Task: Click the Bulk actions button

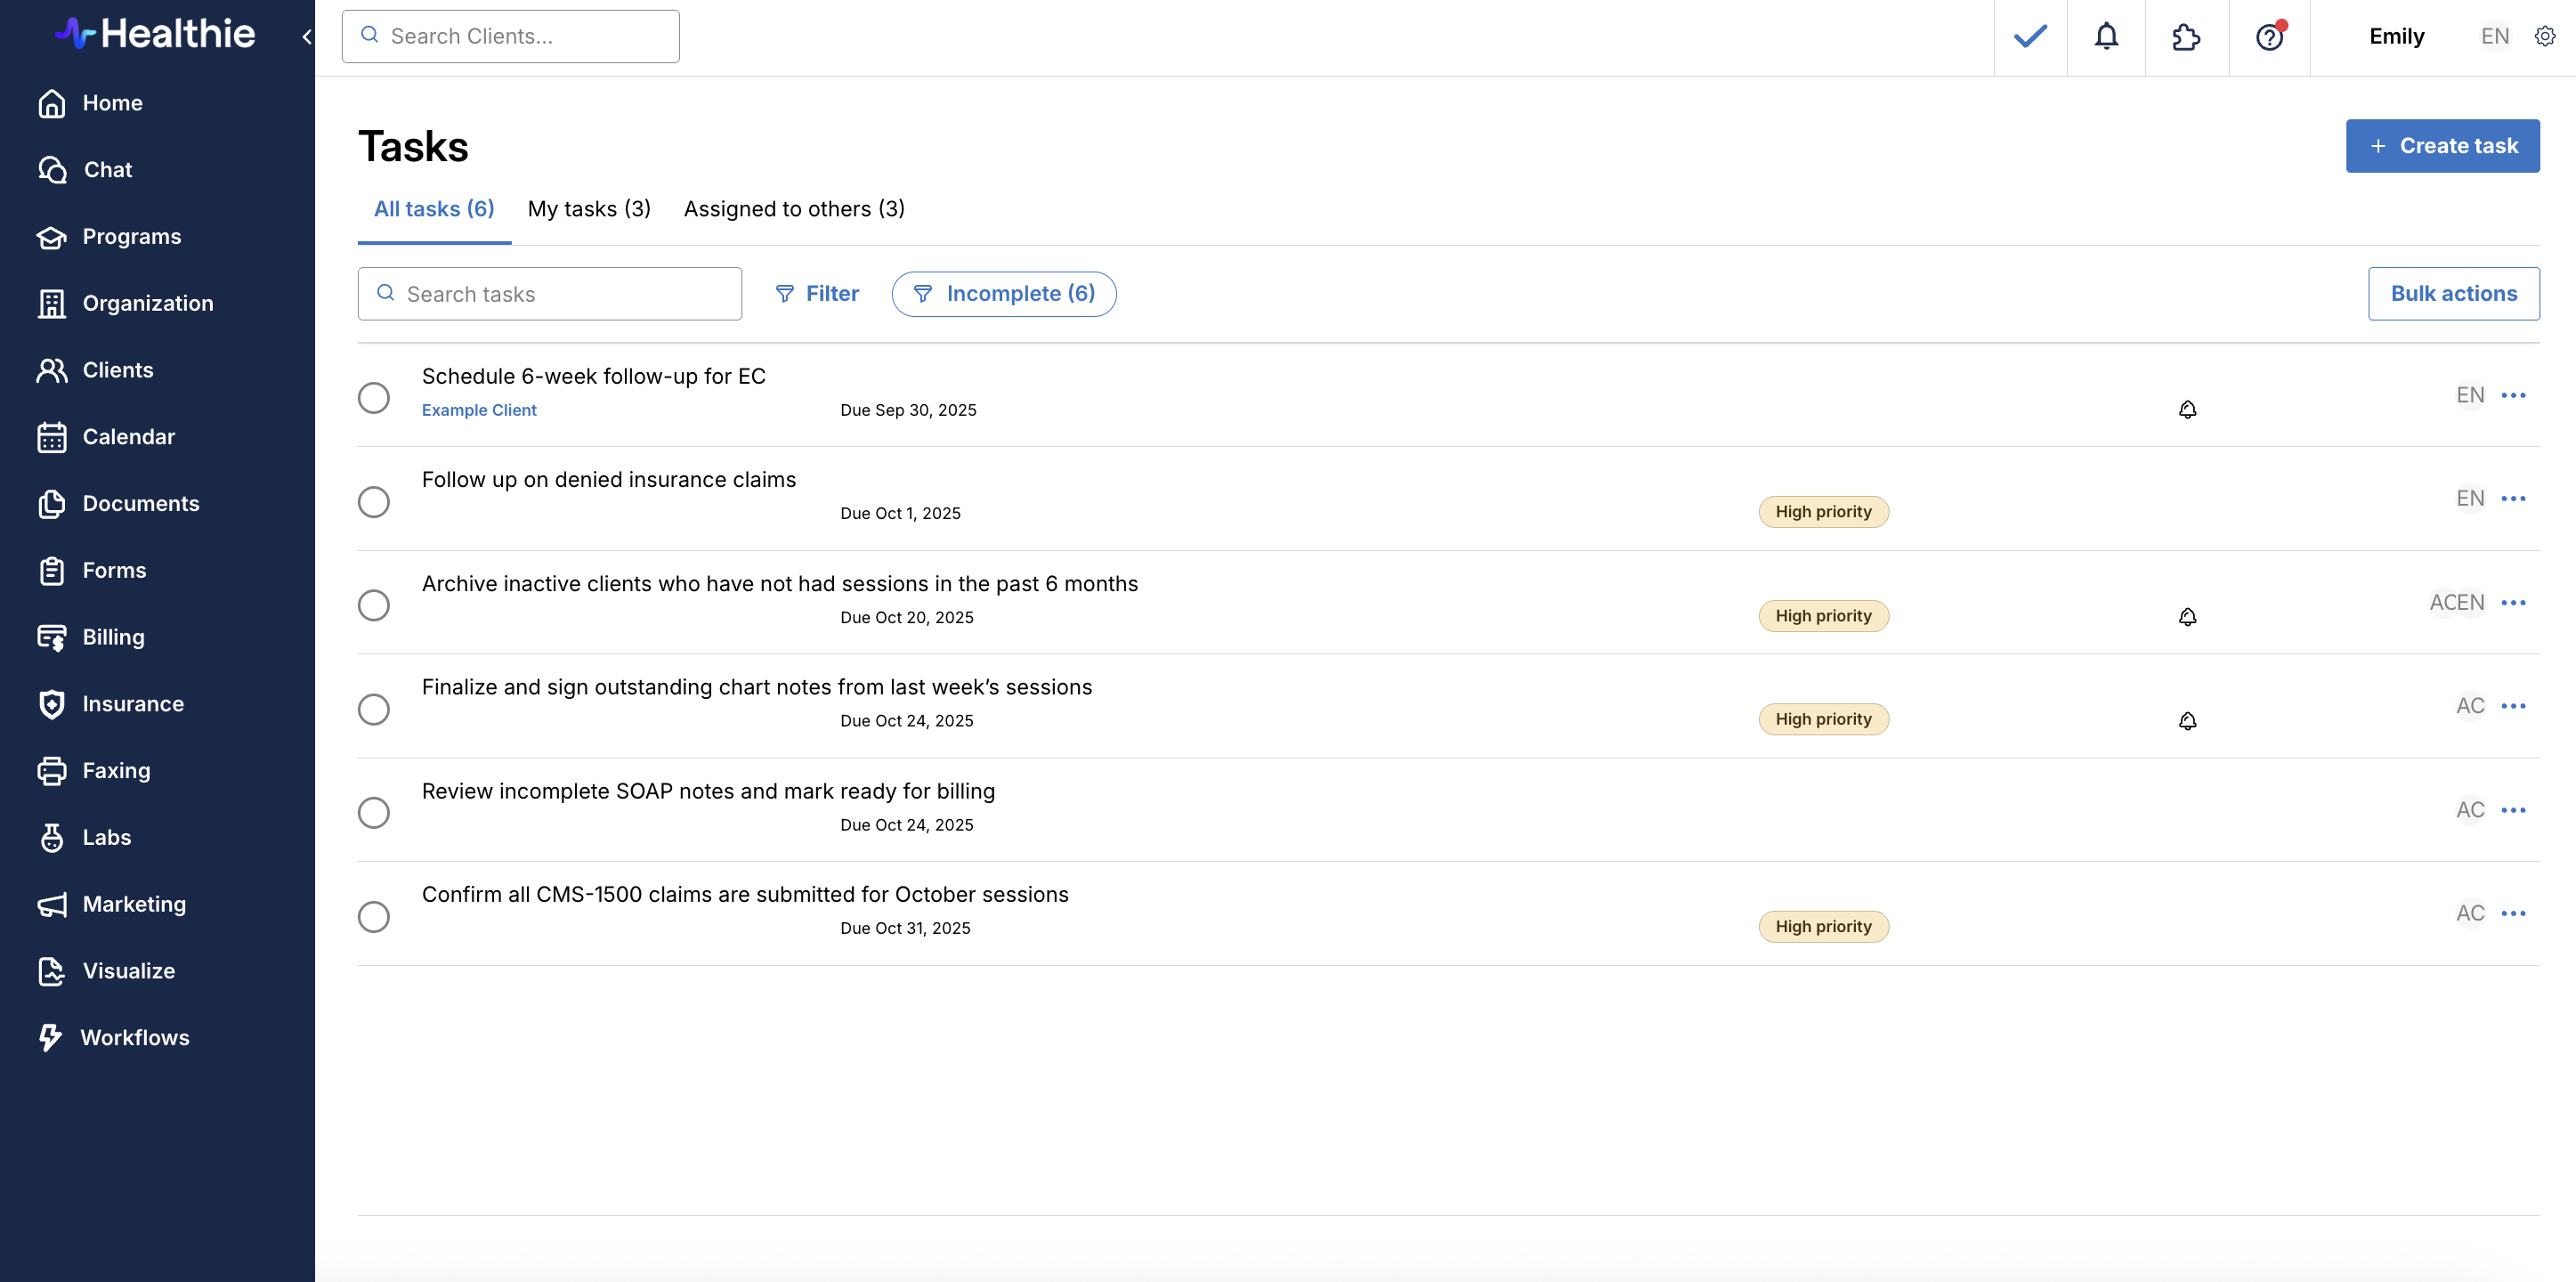Action: [2453, 294]
